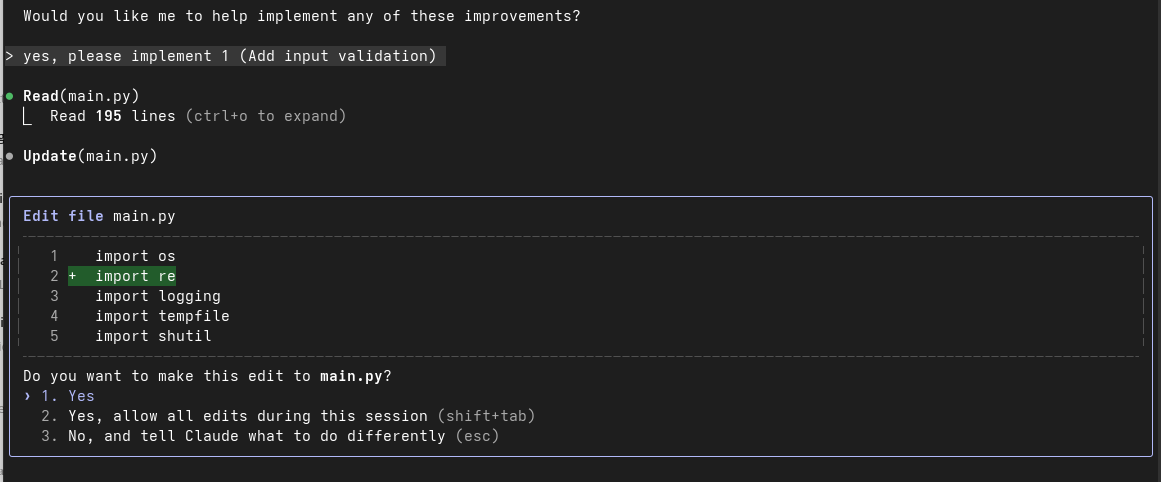Click the "(ctrl+o to expand)" hint
This screenshot has width=1161, height=482.
pos(266,116)
